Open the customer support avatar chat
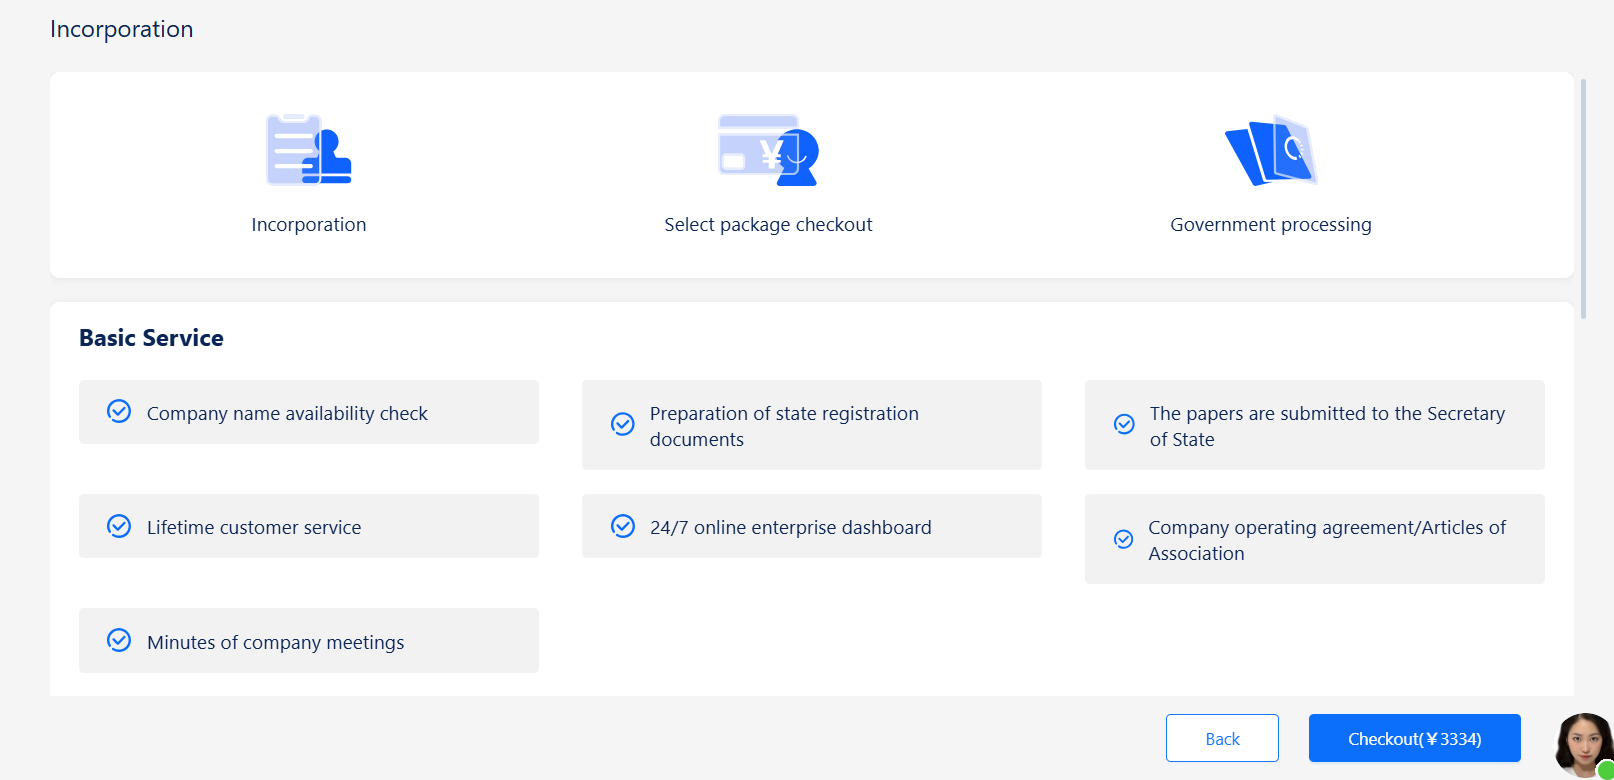The width and height of the screenshot is (1614, 780). pyautogui.click(x=1584, y=745)
